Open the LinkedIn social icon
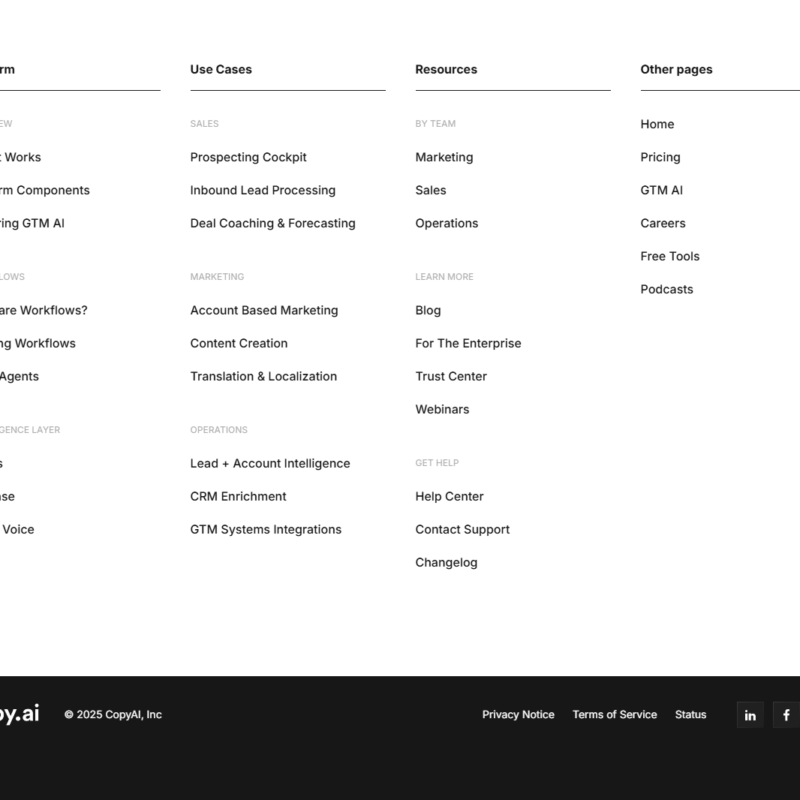This screenshot has height=800, width=800. pyautogui.click(x=750, y=715)
